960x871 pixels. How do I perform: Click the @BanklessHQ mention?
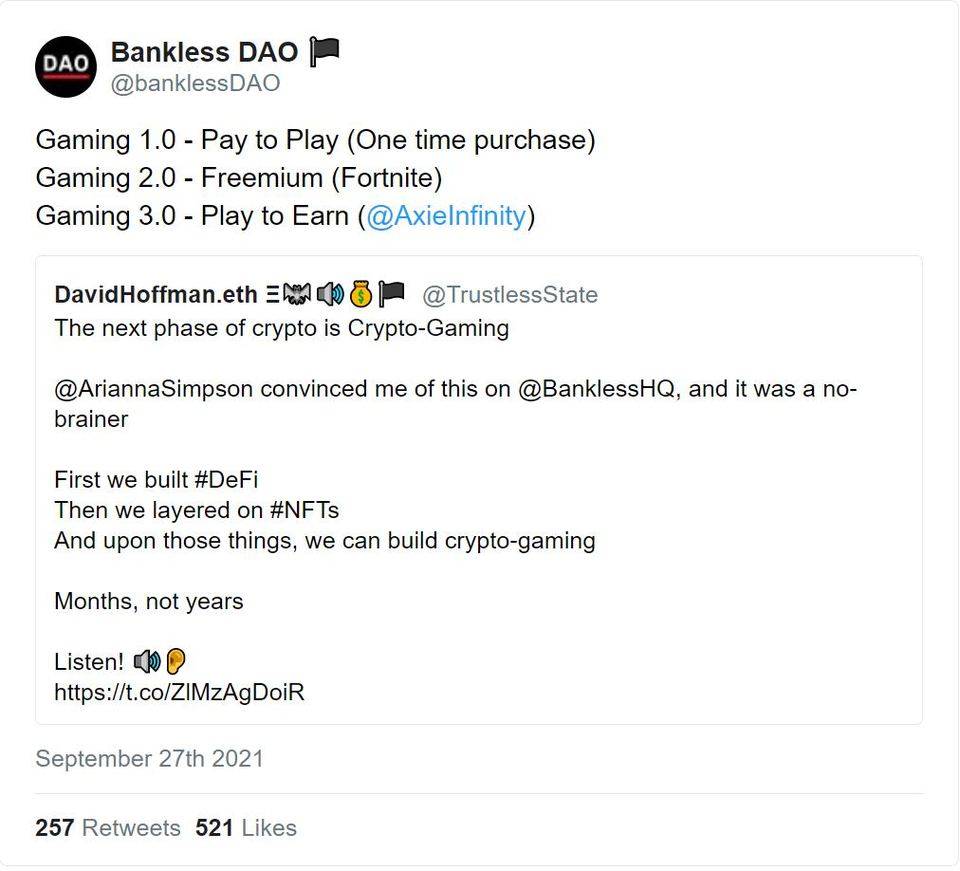click(596, 389)
